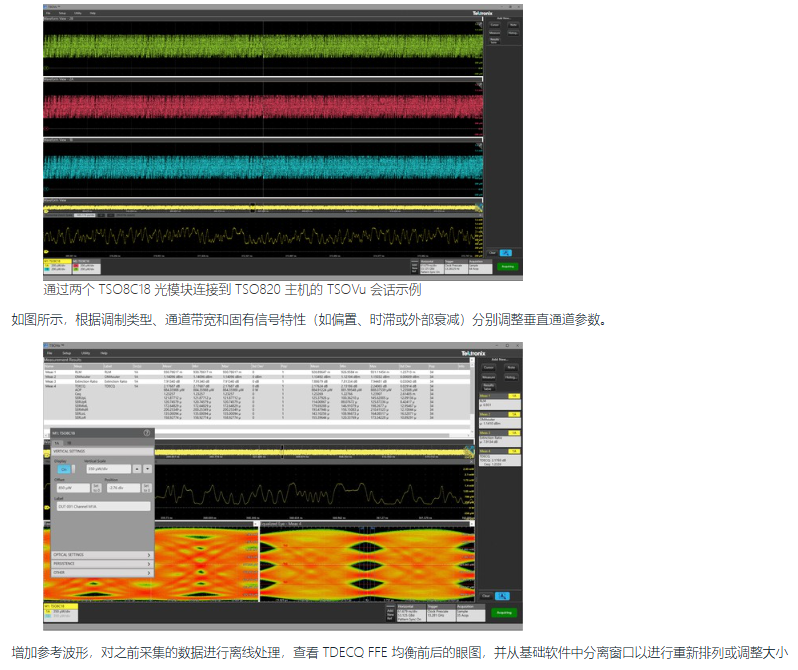Open the Horizontal settings badge in the lower window
Image resolution: width=798 pixels, height=670 pixels.
[x=411, y=613]
